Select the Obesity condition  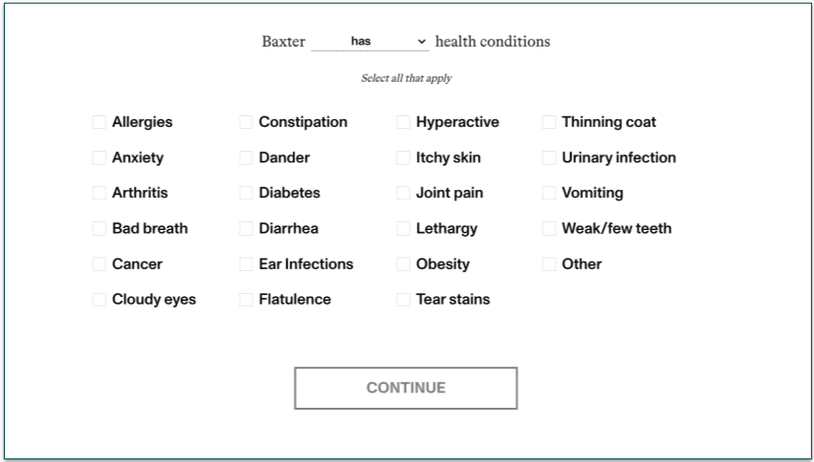(403, 264)
